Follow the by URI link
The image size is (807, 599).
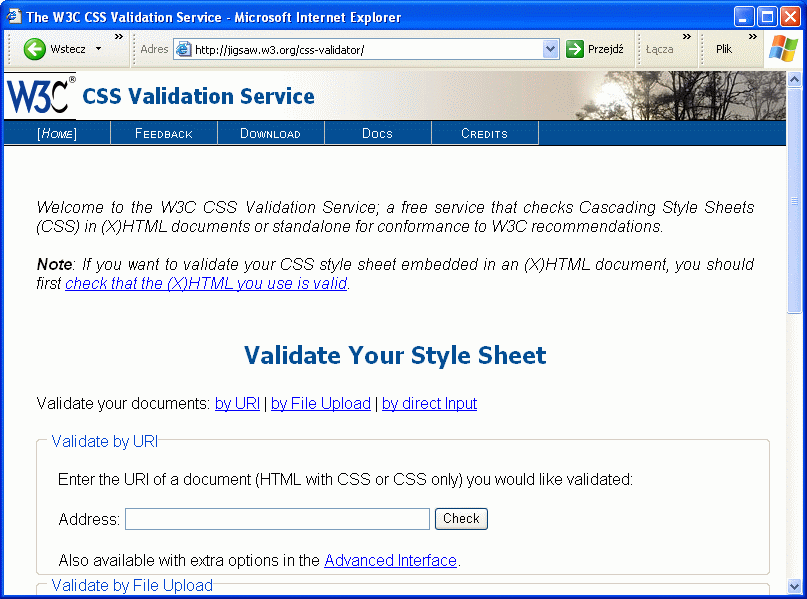point(237,403)
